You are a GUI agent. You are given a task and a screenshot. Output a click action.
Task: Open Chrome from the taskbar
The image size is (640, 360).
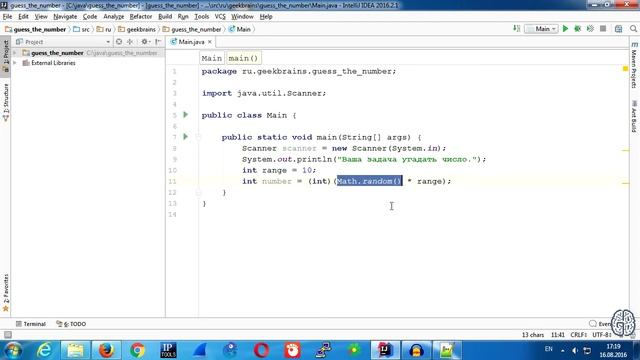point(138,350)
